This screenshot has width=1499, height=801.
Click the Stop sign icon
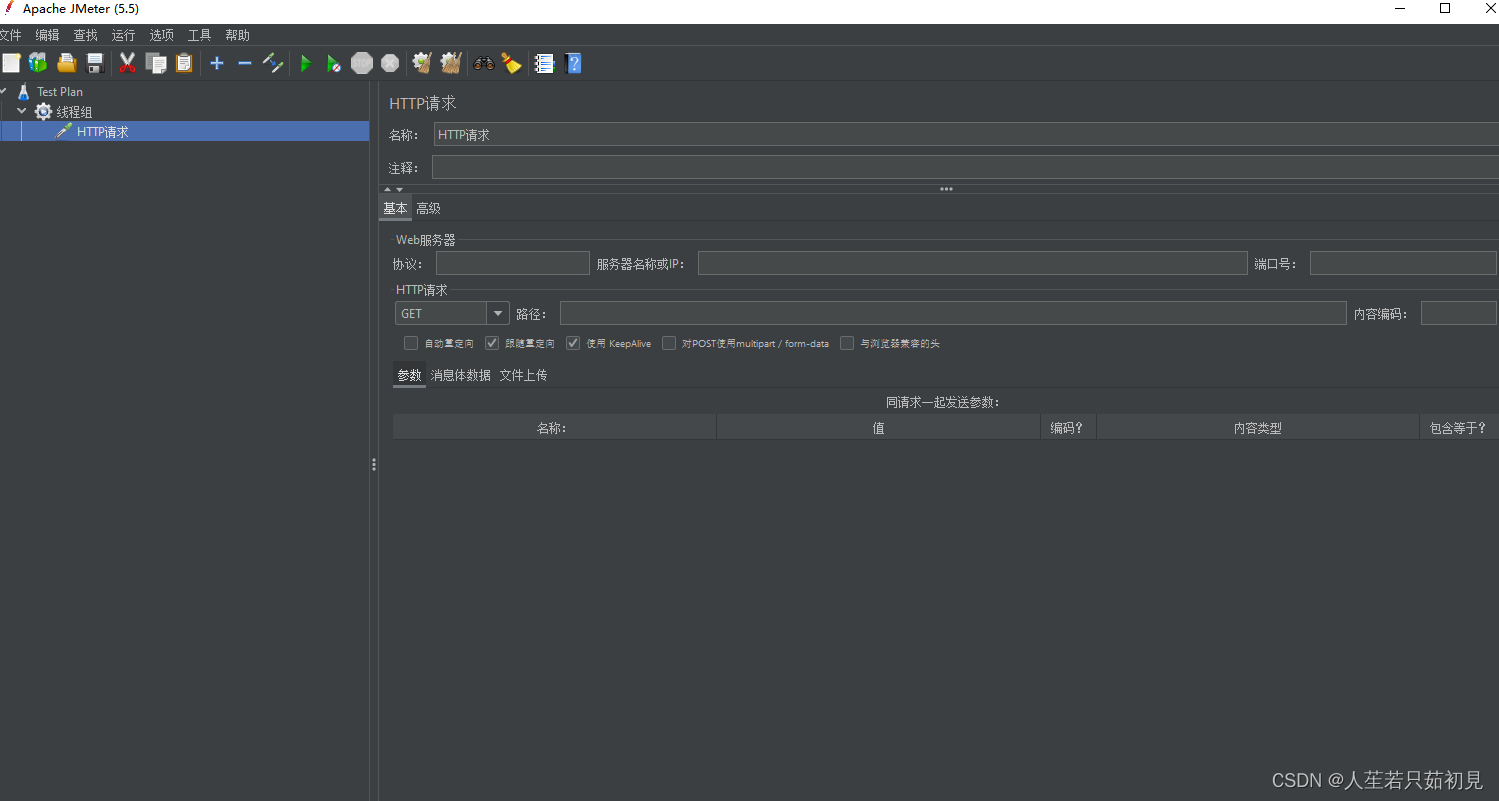tap(362, 63)
